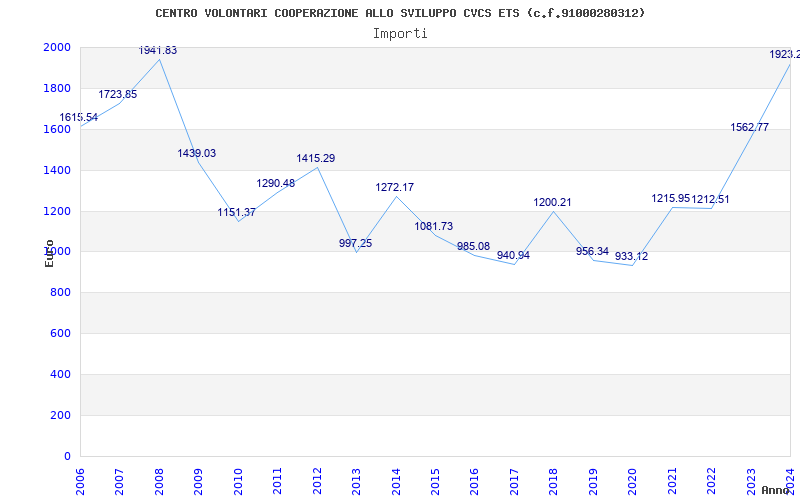
Task: Click the 933.12 lowest data point label
Action: click(631, 257)
